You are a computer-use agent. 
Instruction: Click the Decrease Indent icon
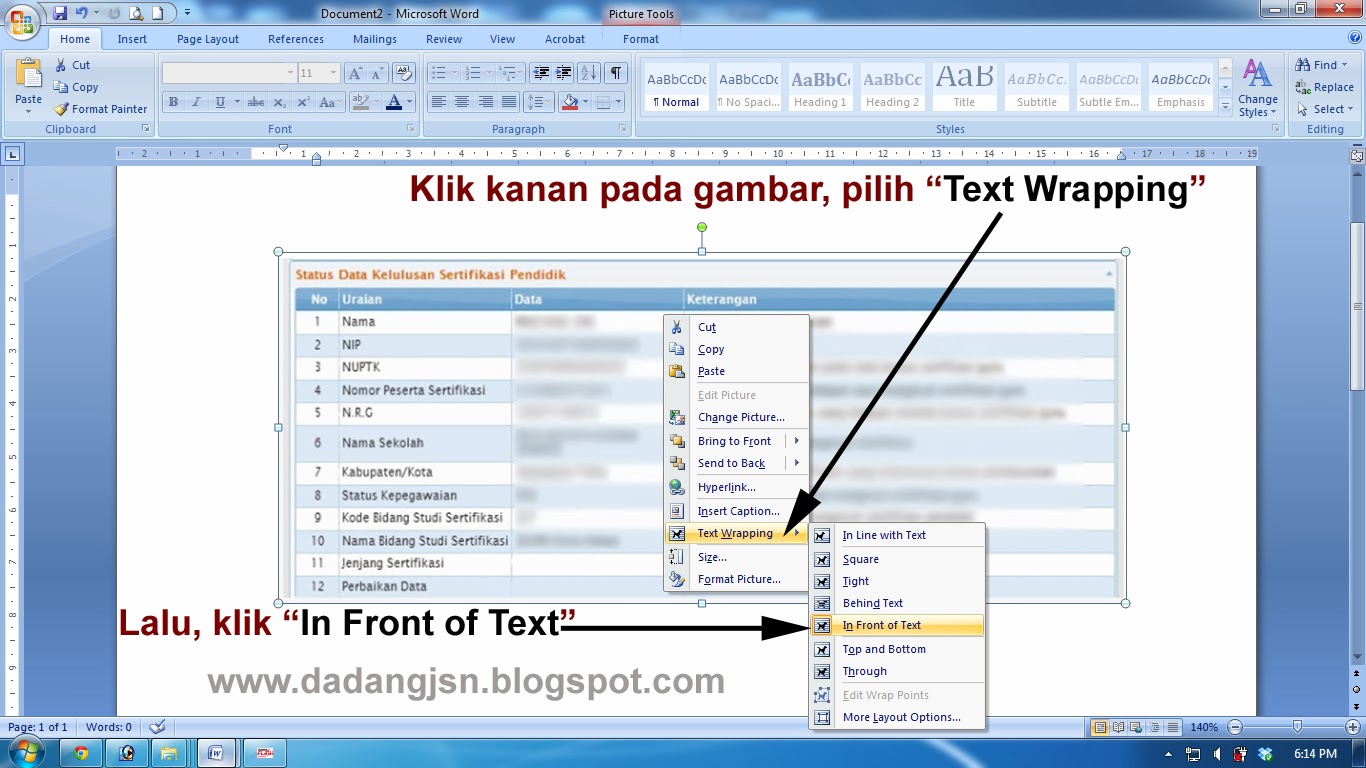tap(541, 73)
